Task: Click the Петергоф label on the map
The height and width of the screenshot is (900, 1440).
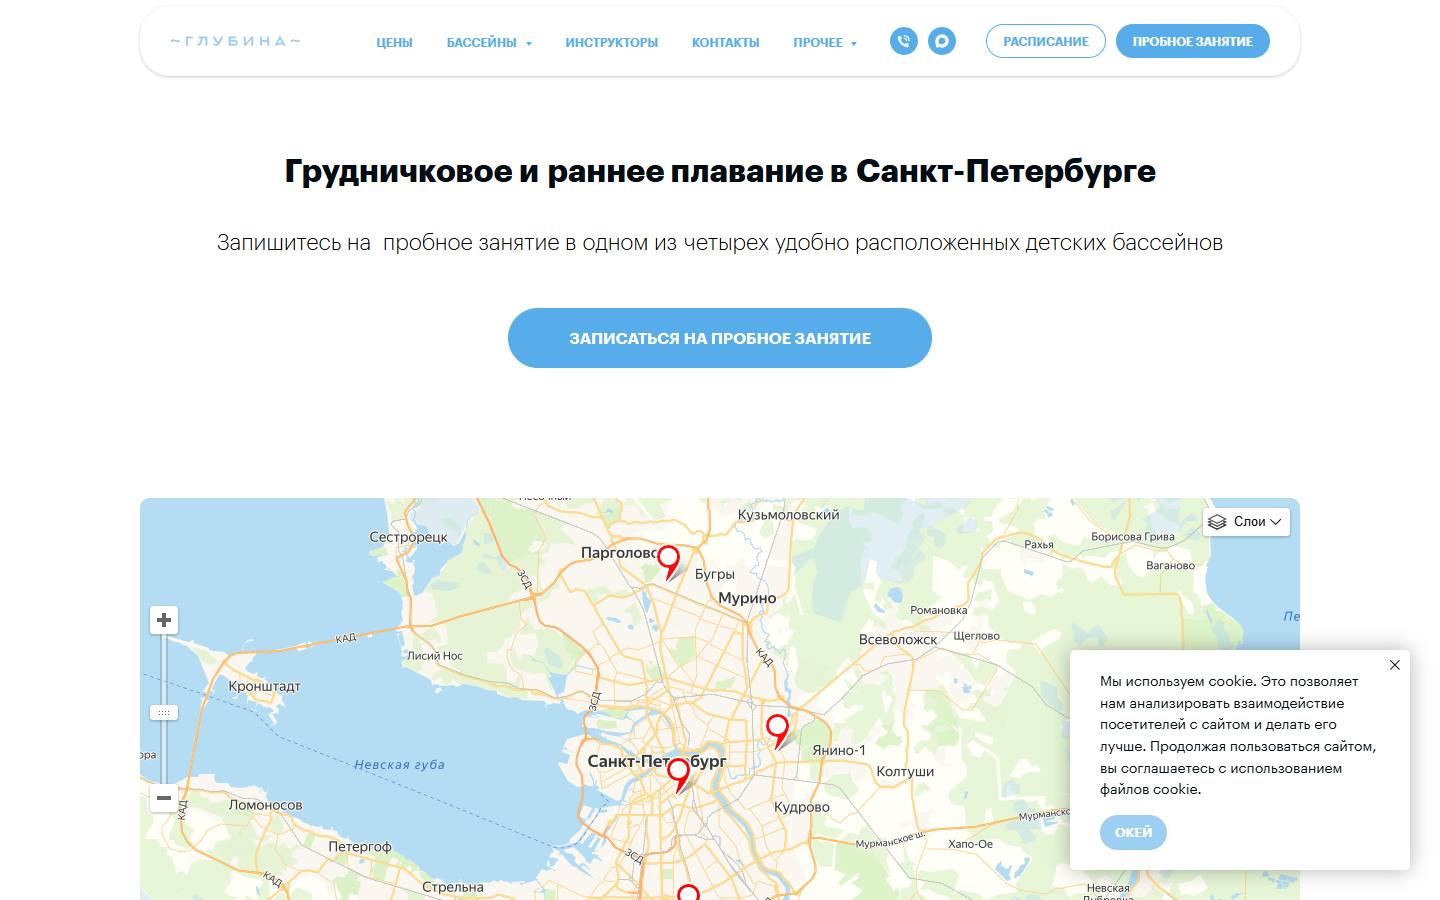Action: 360,846
